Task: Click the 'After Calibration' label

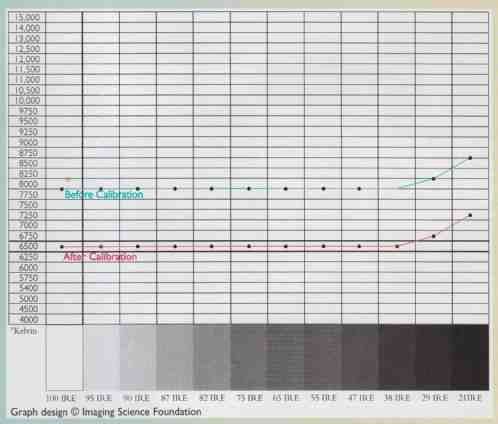Action: coord(100,257)
